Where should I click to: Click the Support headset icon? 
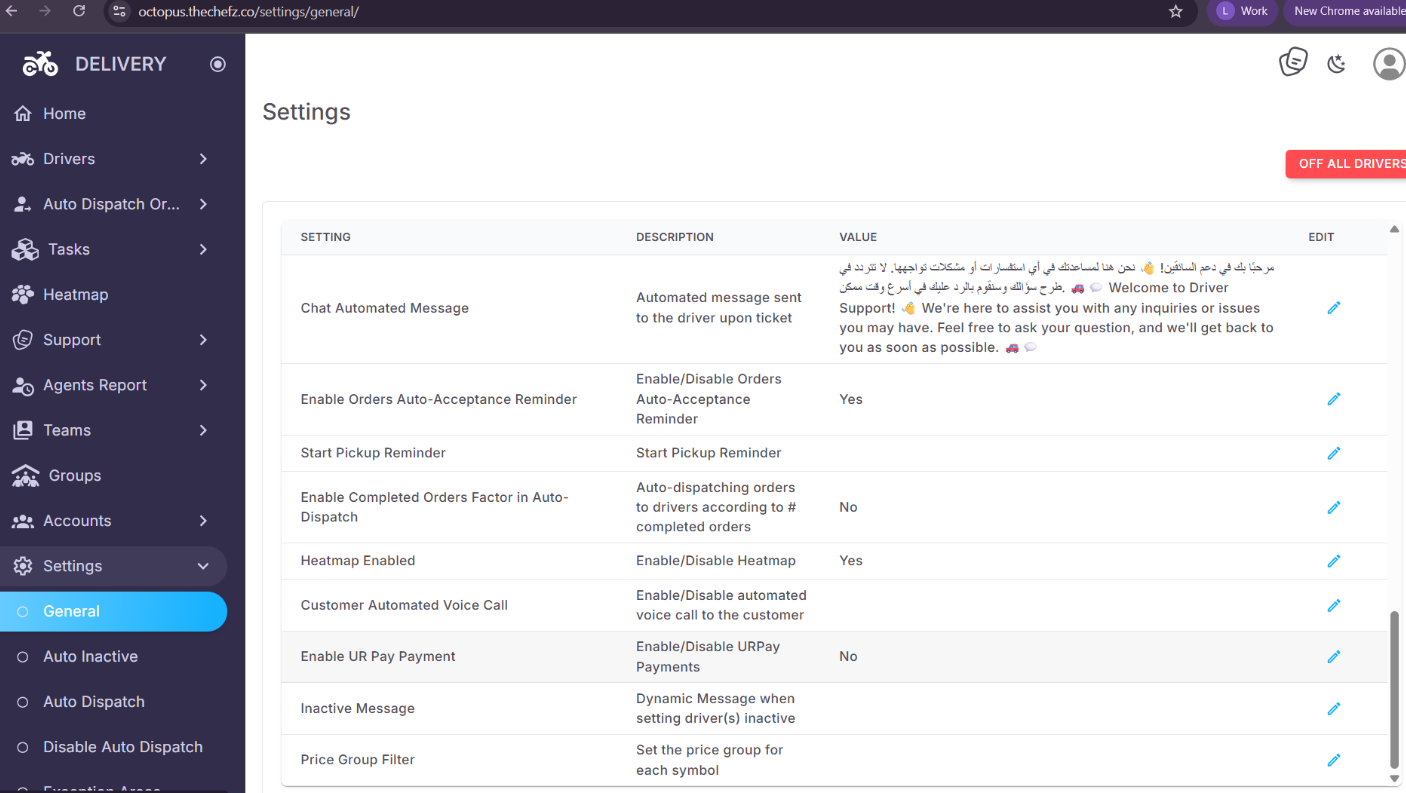pyautogui.click(x=23, y=340)
